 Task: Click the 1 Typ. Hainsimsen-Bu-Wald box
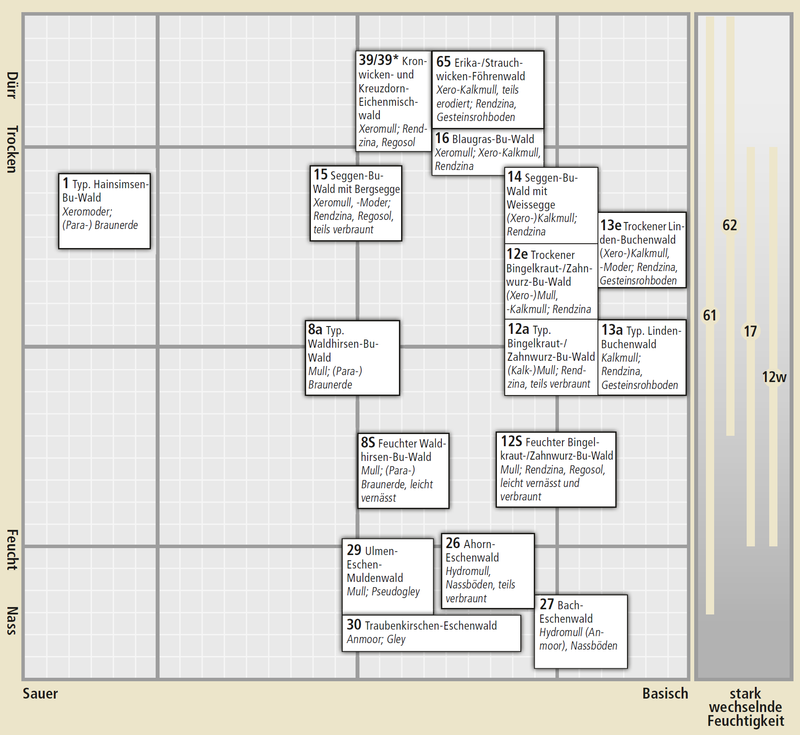click(106, 211)
